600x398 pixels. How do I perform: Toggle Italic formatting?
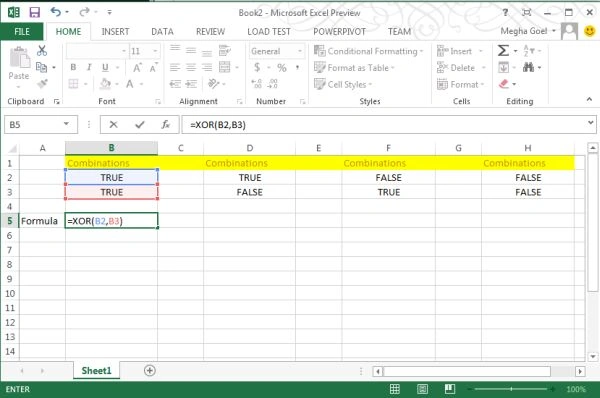click(89, 67)
